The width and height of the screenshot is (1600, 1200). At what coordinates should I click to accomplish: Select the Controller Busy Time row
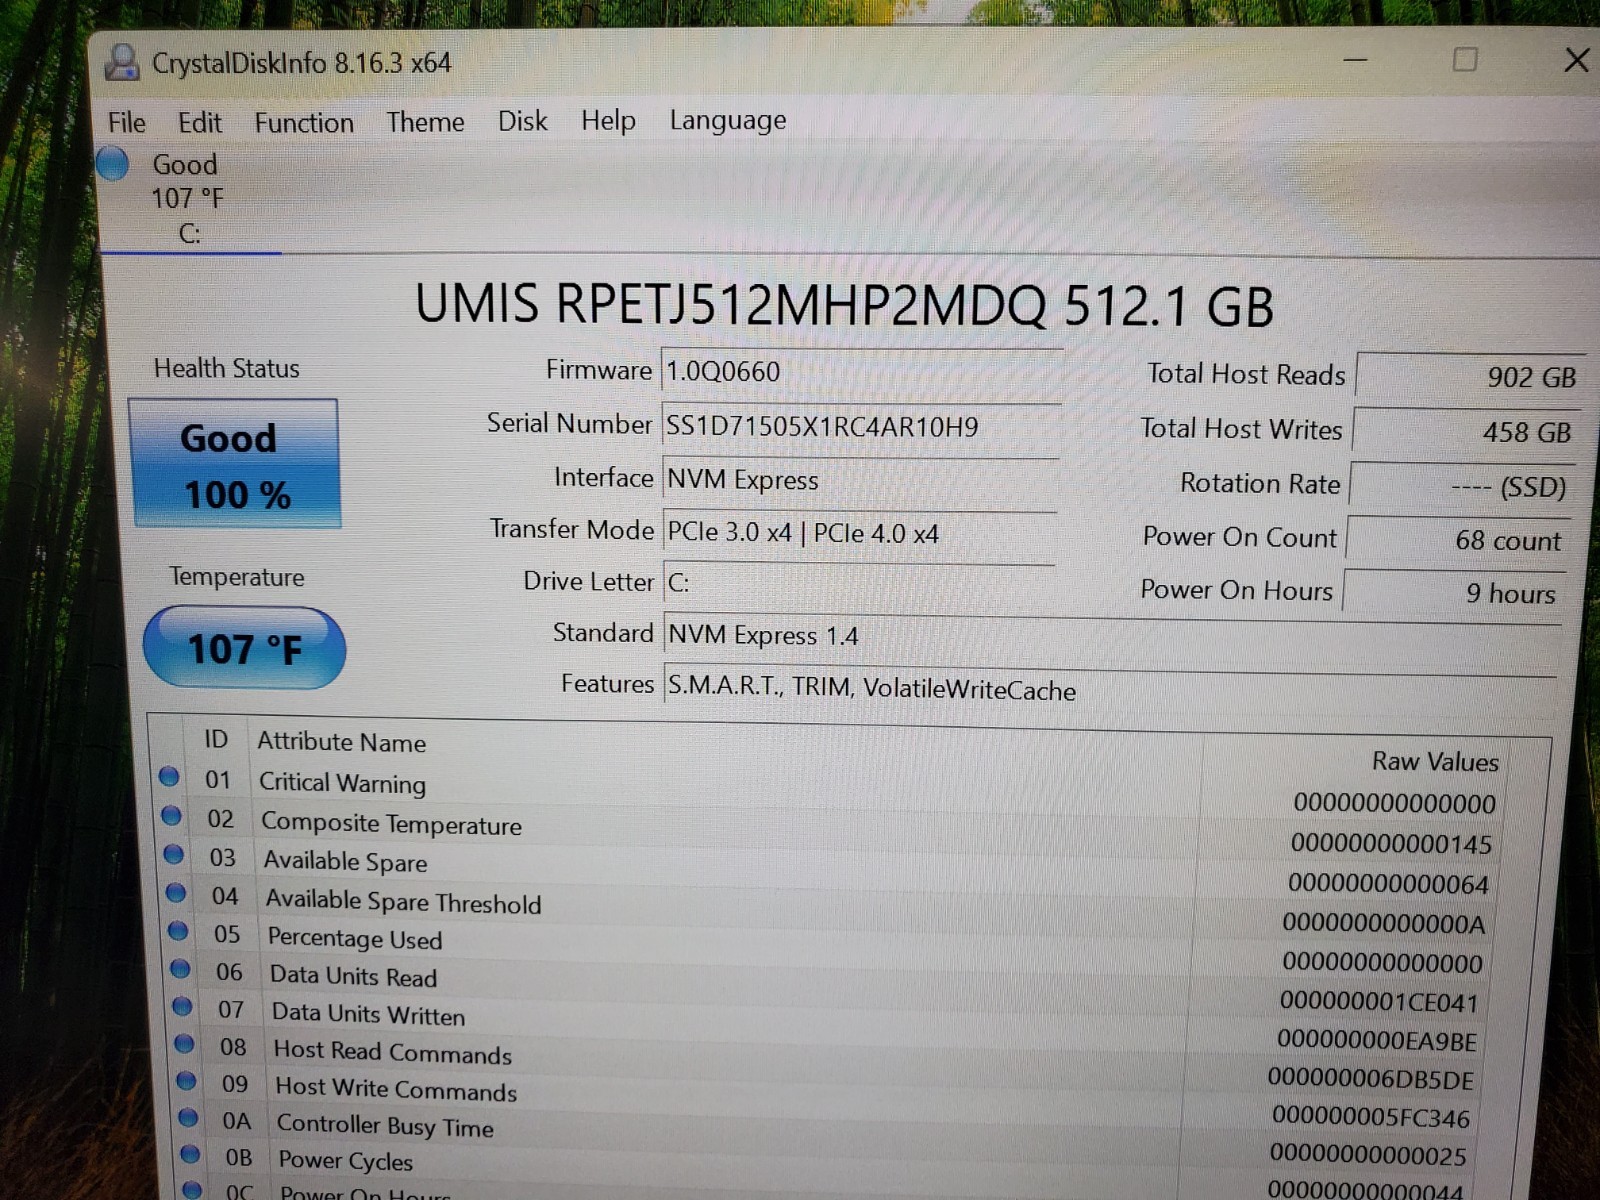[830, 1136]
